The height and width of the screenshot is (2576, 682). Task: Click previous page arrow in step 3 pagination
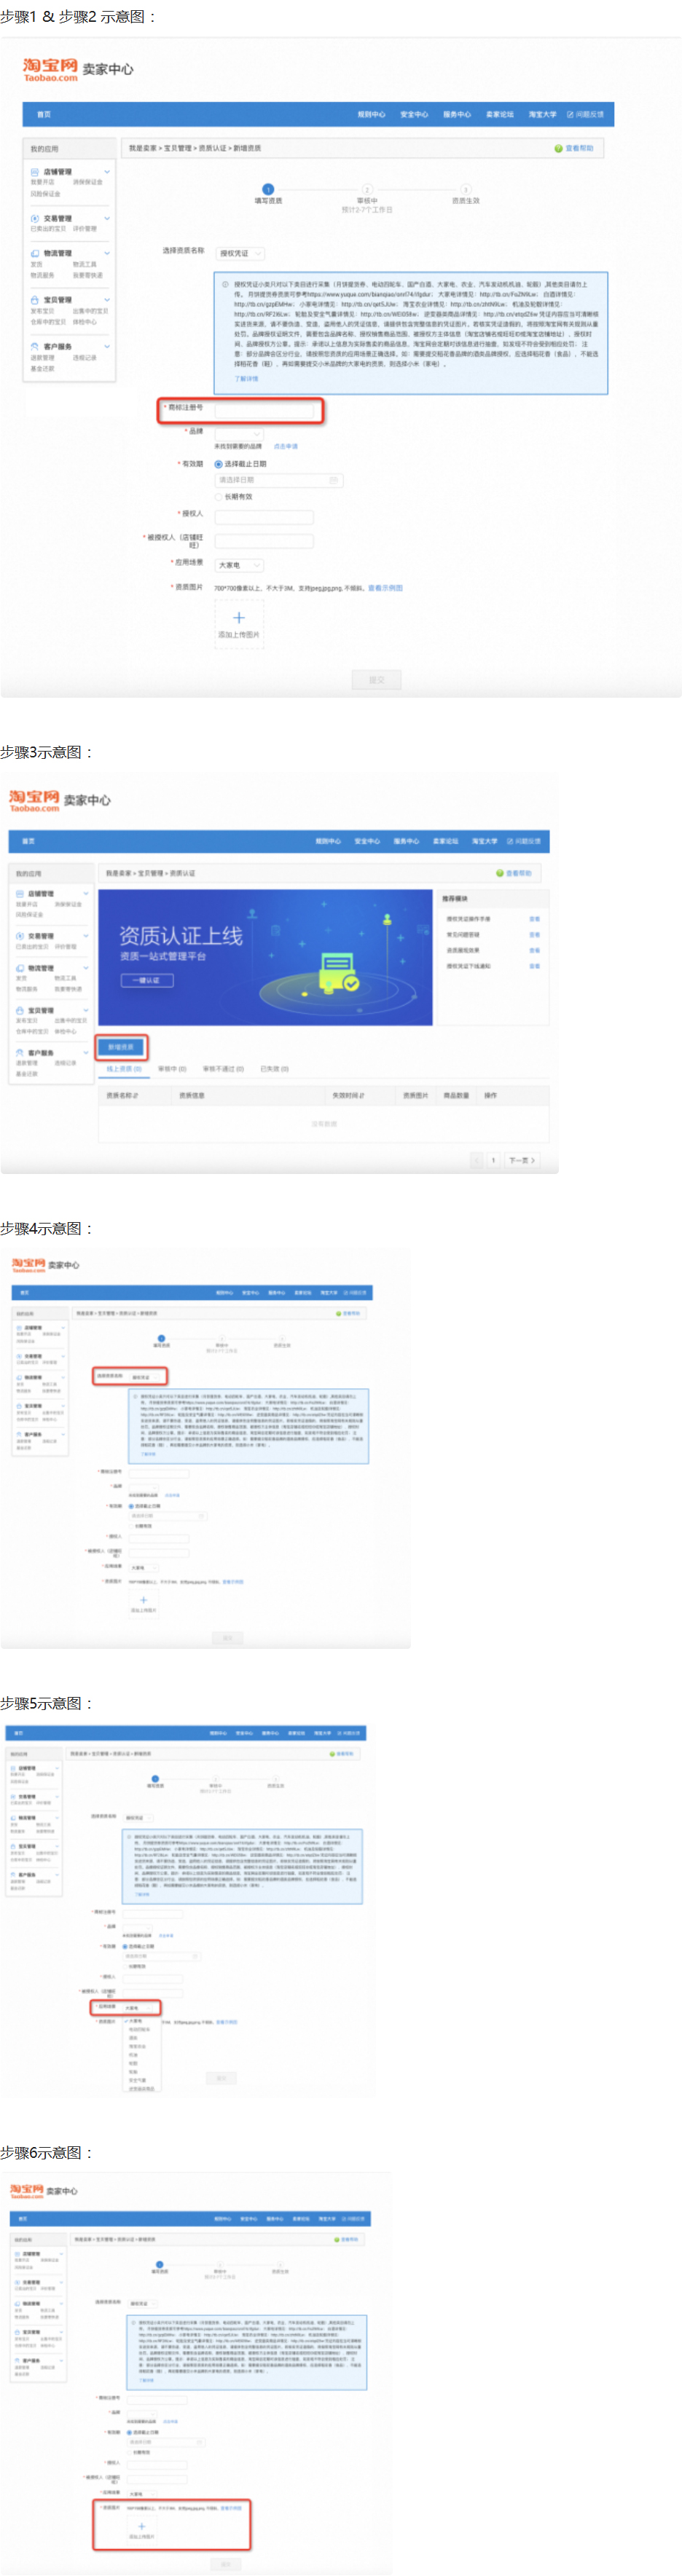click(477, 1160)
